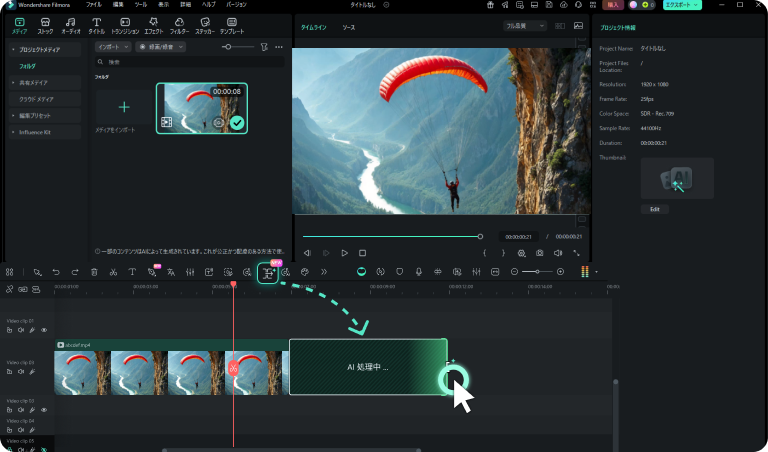Expand 編集プリセット tree section
Viewport: 768px width, 452px height.
[x=13, y=116]
